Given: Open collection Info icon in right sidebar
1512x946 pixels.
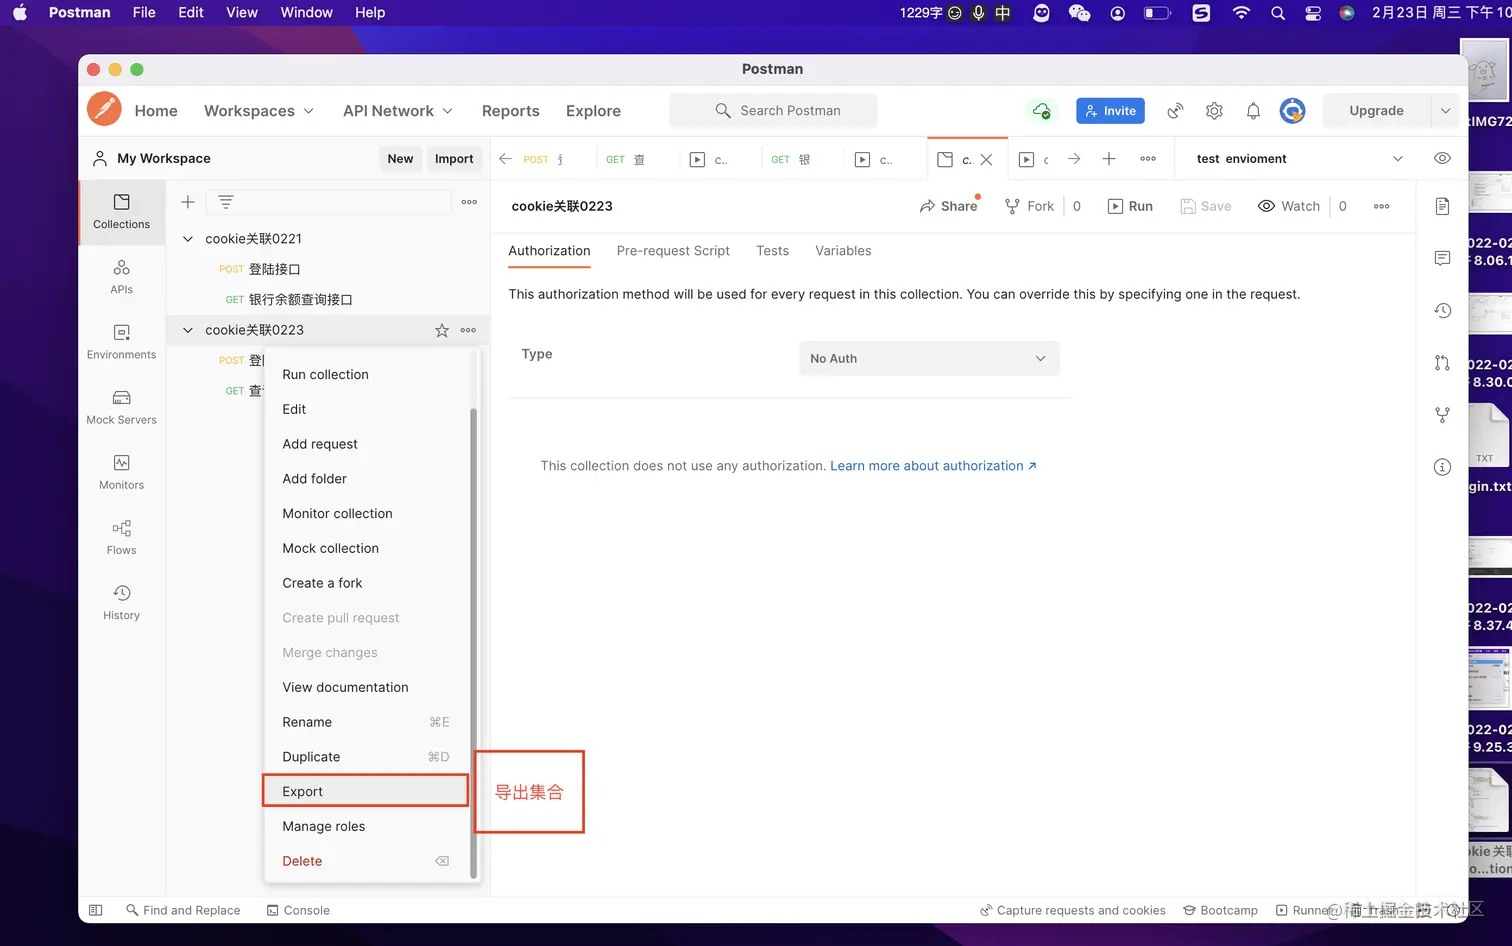Looking at the screenshot, I should (1442, 467).
